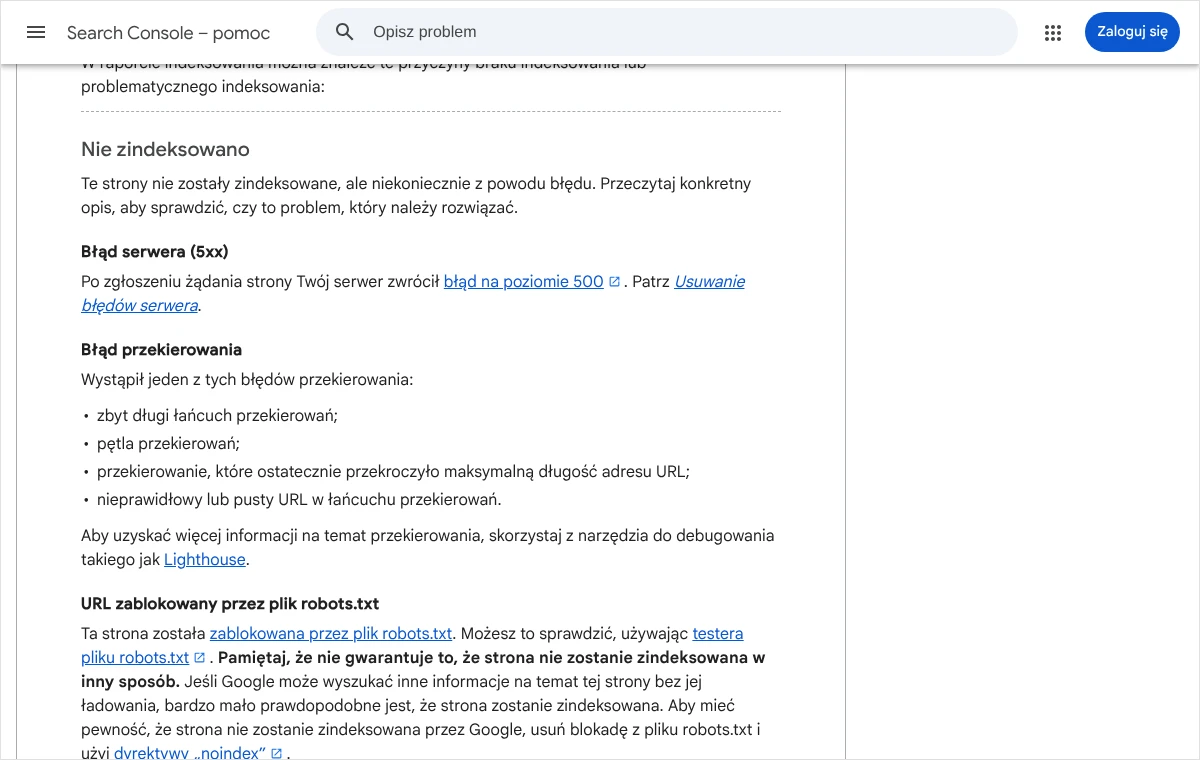The width and height of the screenshot is (1200, 760).
Task: Click URL zablokowany przez plik robots.txt heading
Action: click(230, 604)
